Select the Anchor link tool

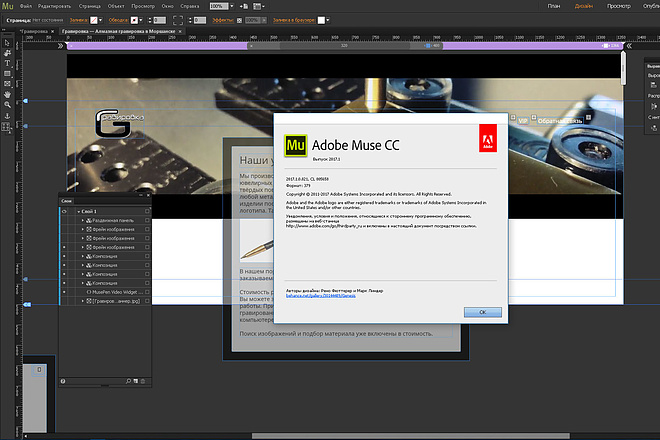tap(7, 115)
